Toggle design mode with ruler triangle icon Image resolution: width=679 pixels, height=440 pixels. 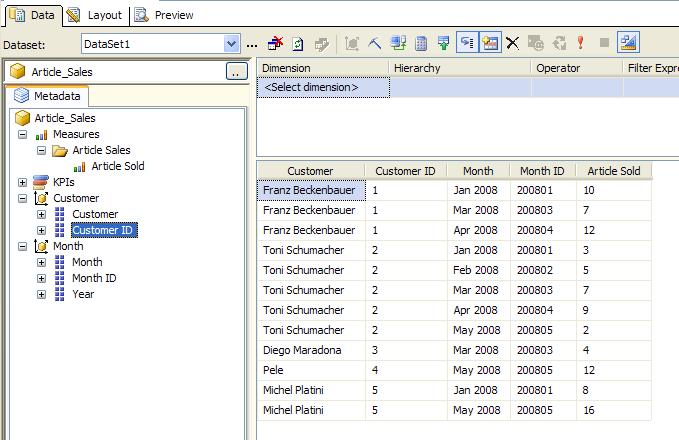(628, 42)
